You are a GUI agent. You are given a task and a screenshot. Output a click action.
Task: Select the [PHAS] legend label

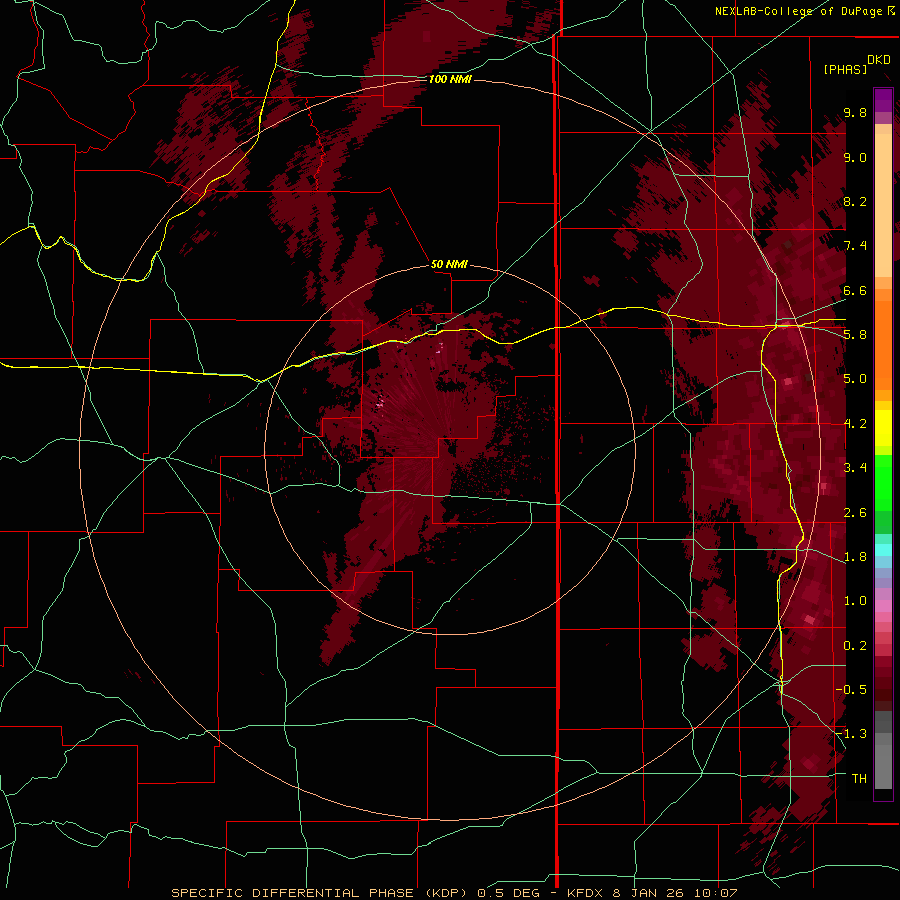pyautogui.click(x=845, y=69)
